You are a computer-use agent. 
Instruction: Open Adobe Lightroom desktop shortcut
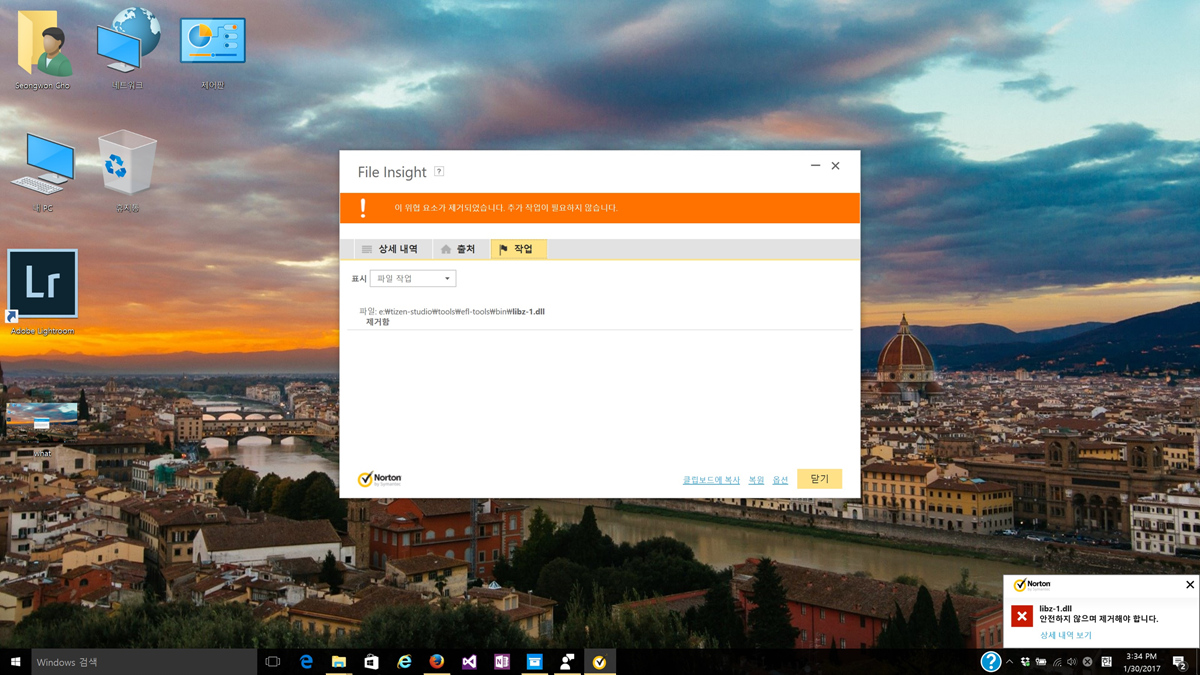pos(42,285)
